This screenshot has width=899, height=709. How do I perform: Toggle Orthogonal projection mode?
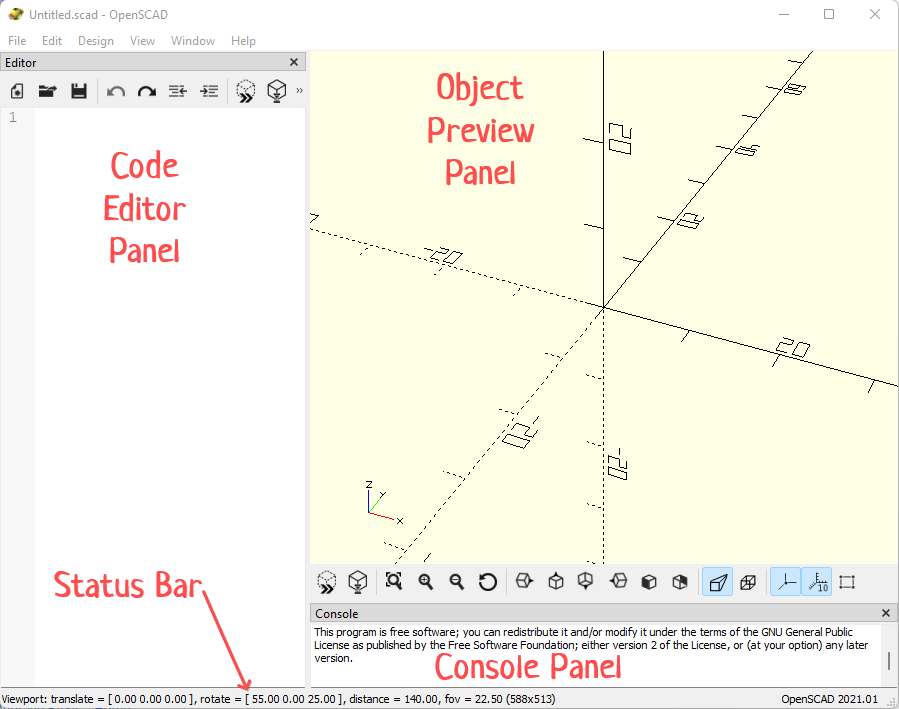748,582
